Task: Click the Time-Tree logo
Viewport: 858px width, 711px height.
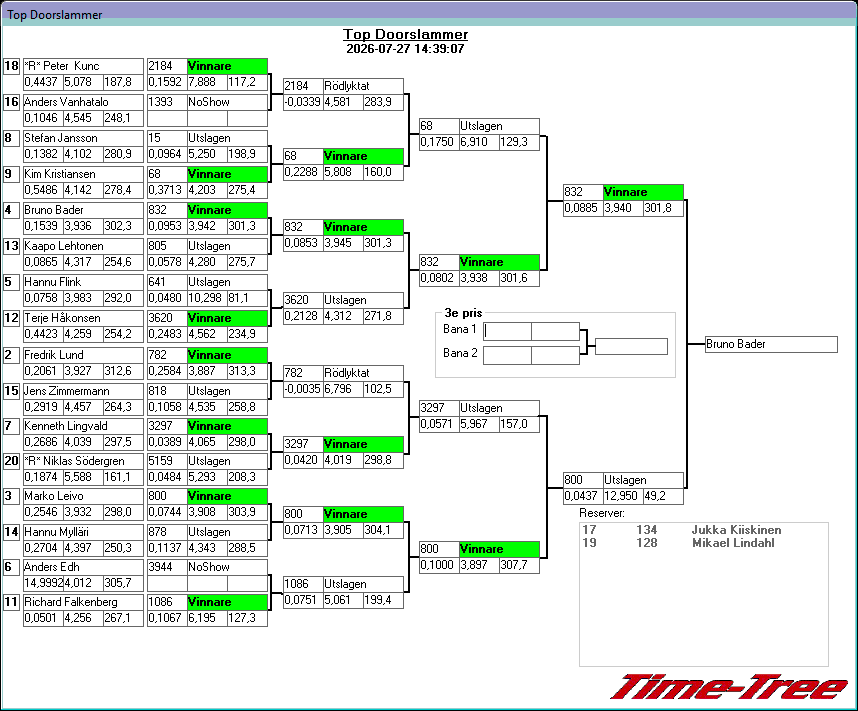Action: 729,687
